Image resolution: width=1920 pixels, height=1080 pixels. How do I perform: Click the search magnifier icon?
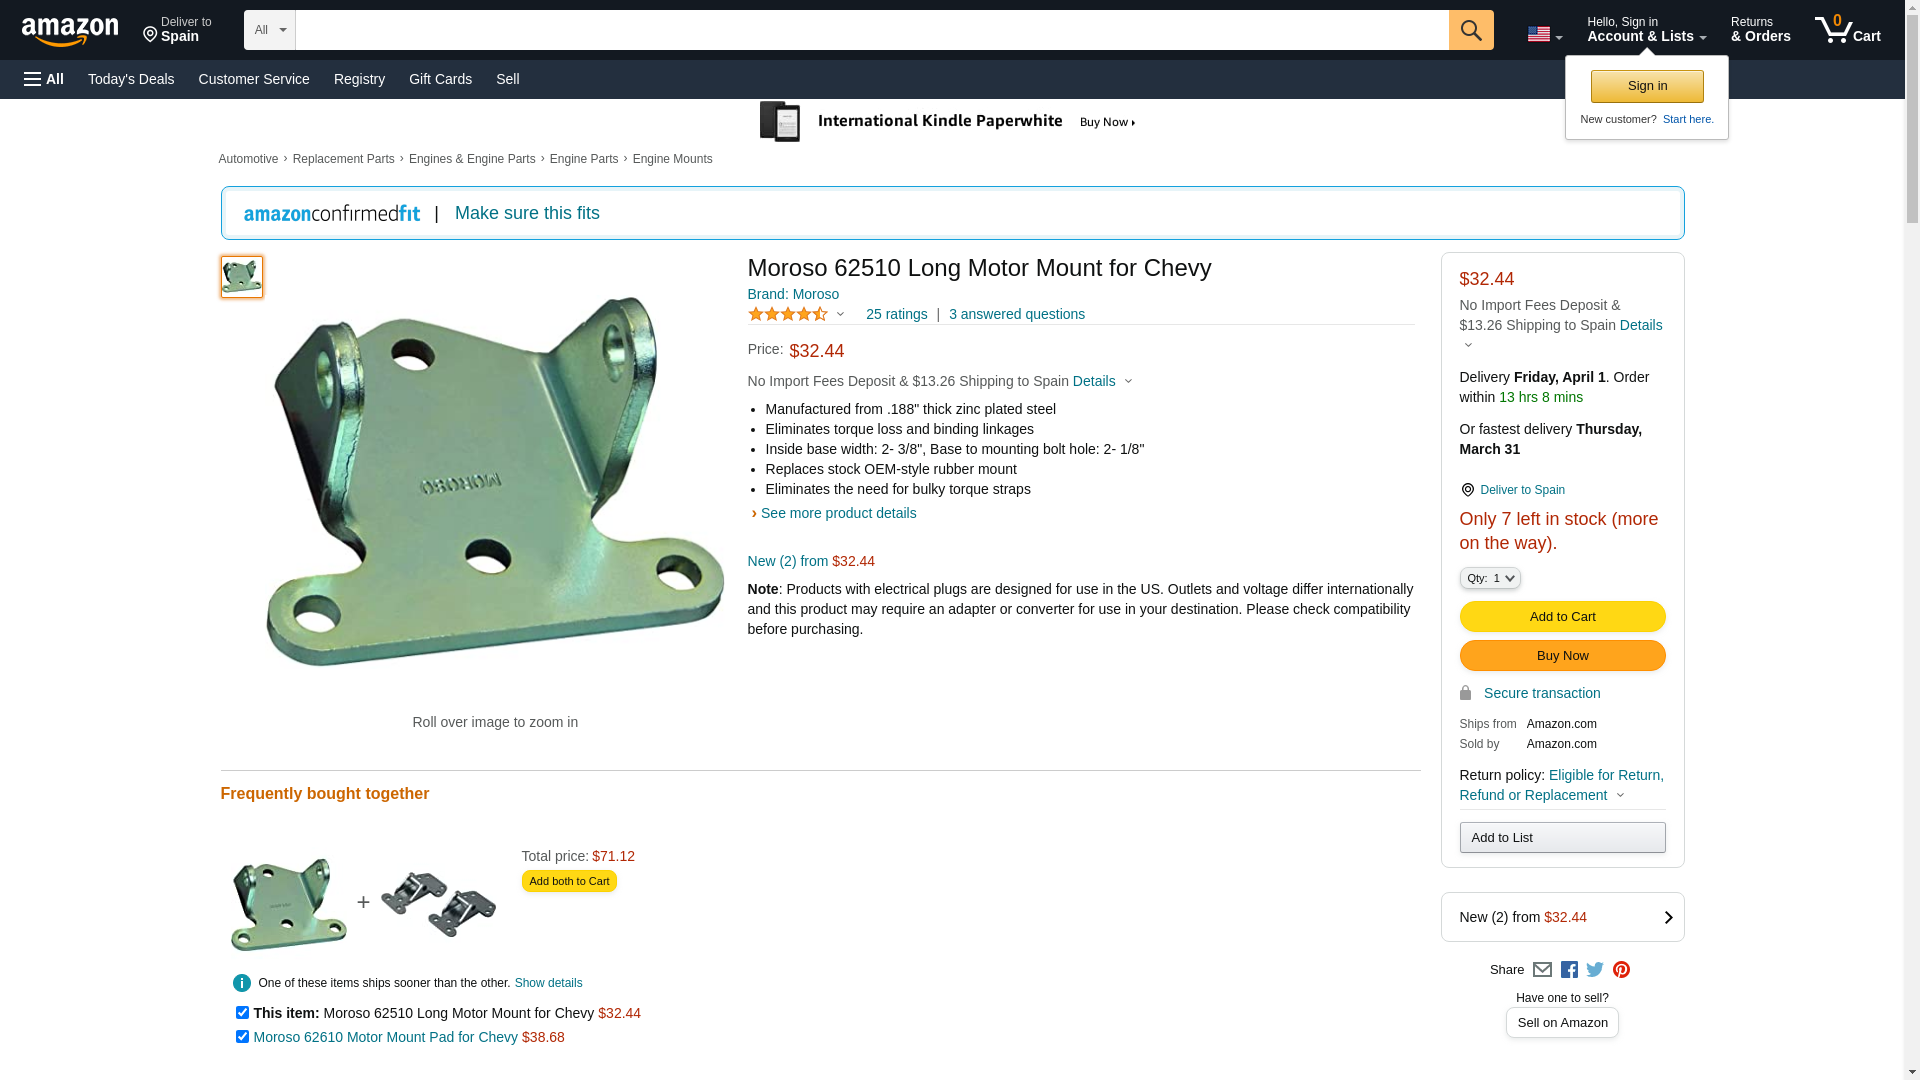click(1470, 30)
